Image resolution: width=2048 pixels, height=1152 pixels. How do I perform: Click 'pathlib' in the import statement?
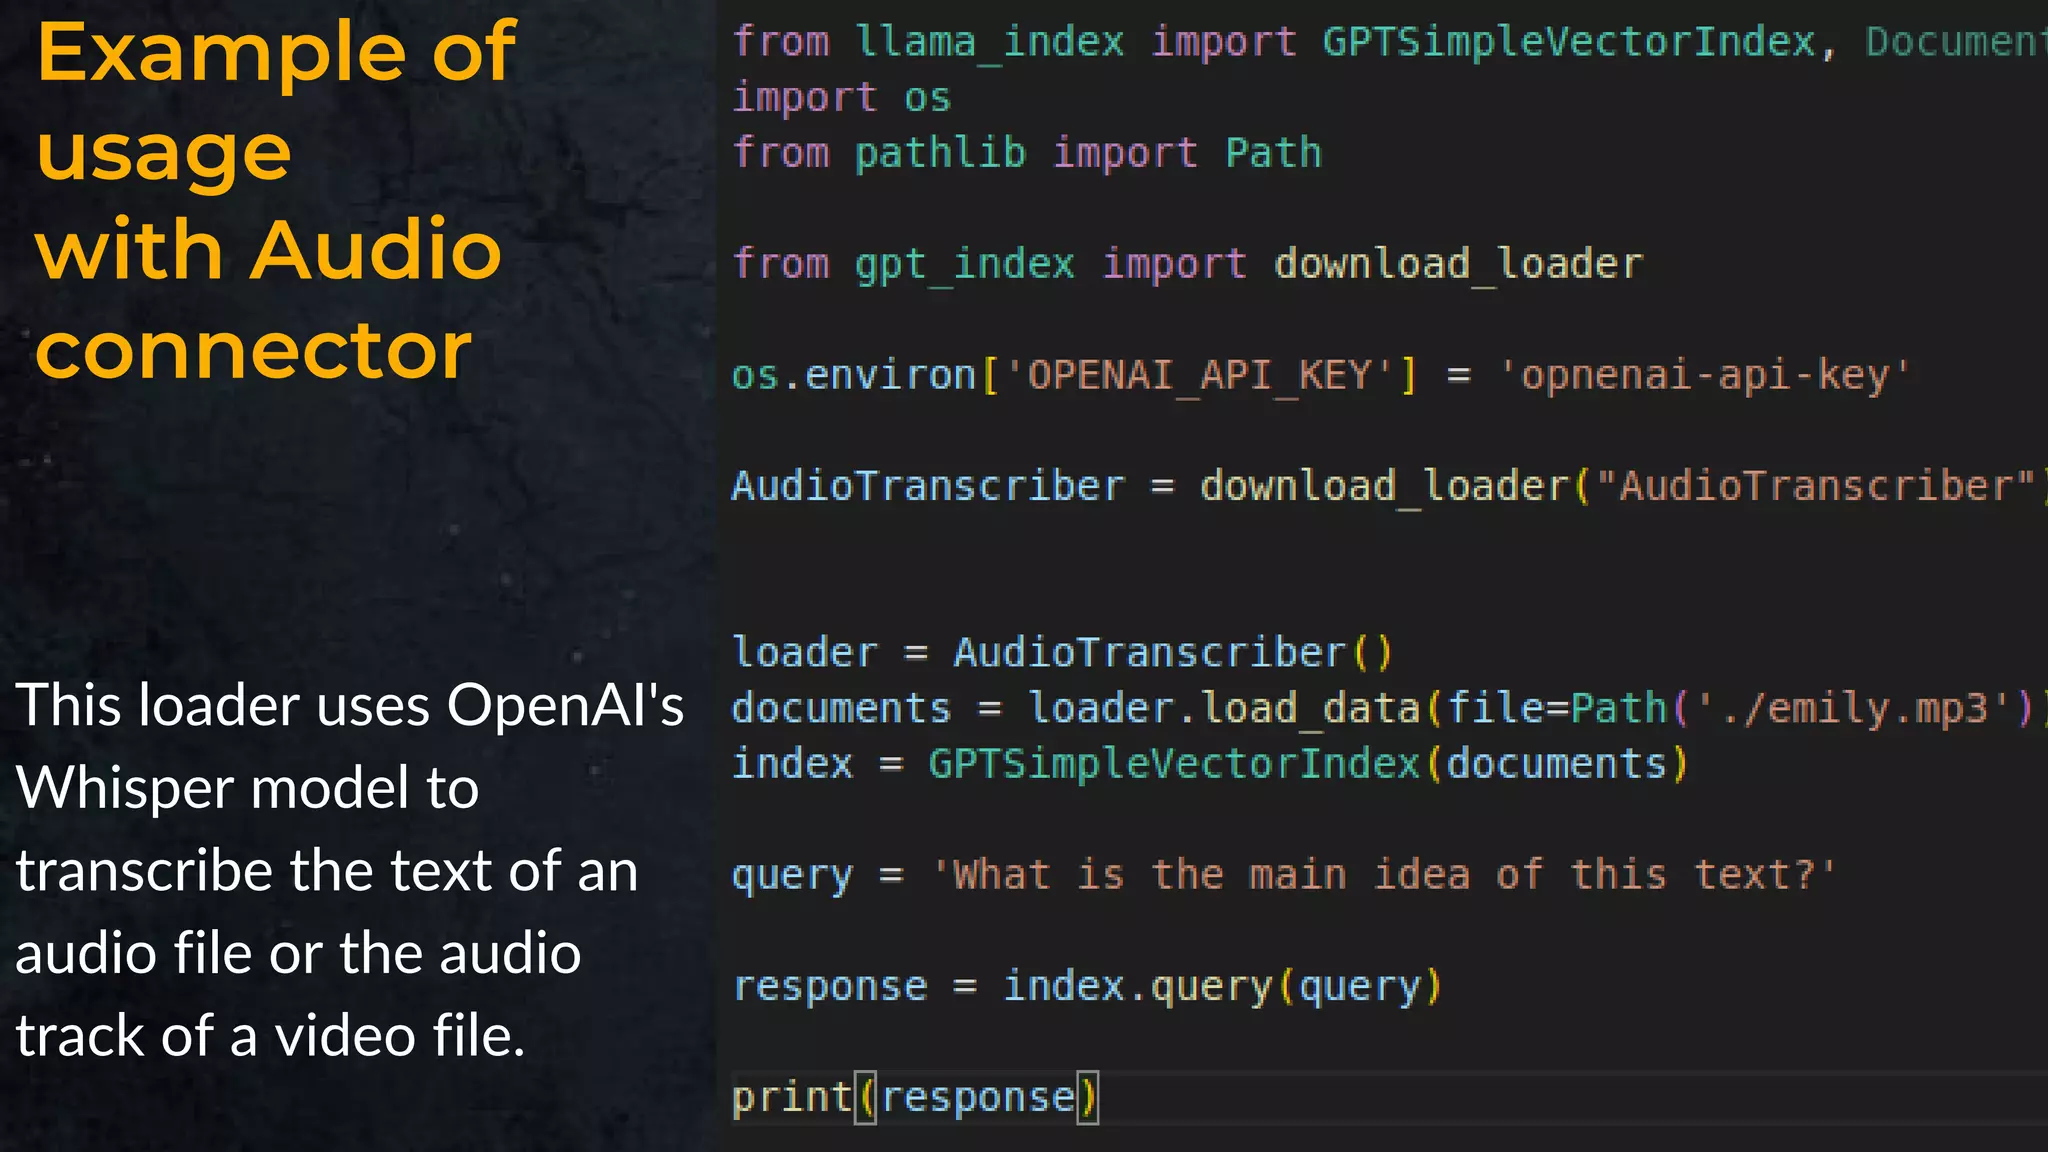coord(940,153)
